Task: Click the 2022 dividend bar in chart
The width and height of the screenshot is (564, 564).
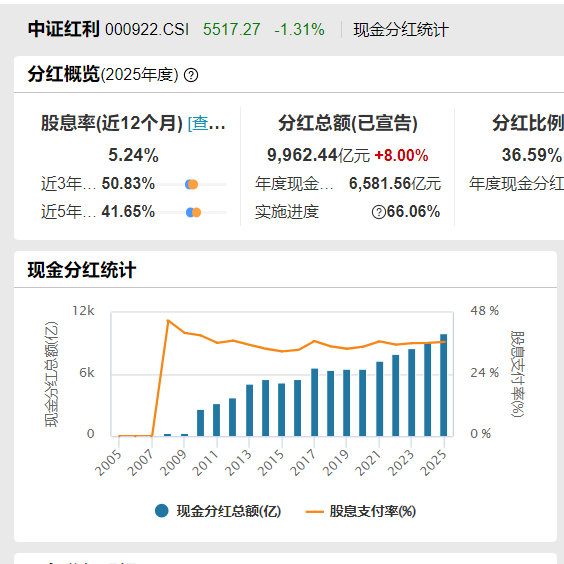Action: click(x=395, y=395)
